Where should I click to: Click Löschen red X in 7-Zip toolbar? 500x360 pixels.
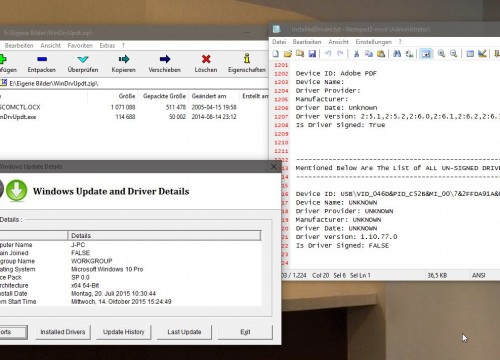coord(206,59)
